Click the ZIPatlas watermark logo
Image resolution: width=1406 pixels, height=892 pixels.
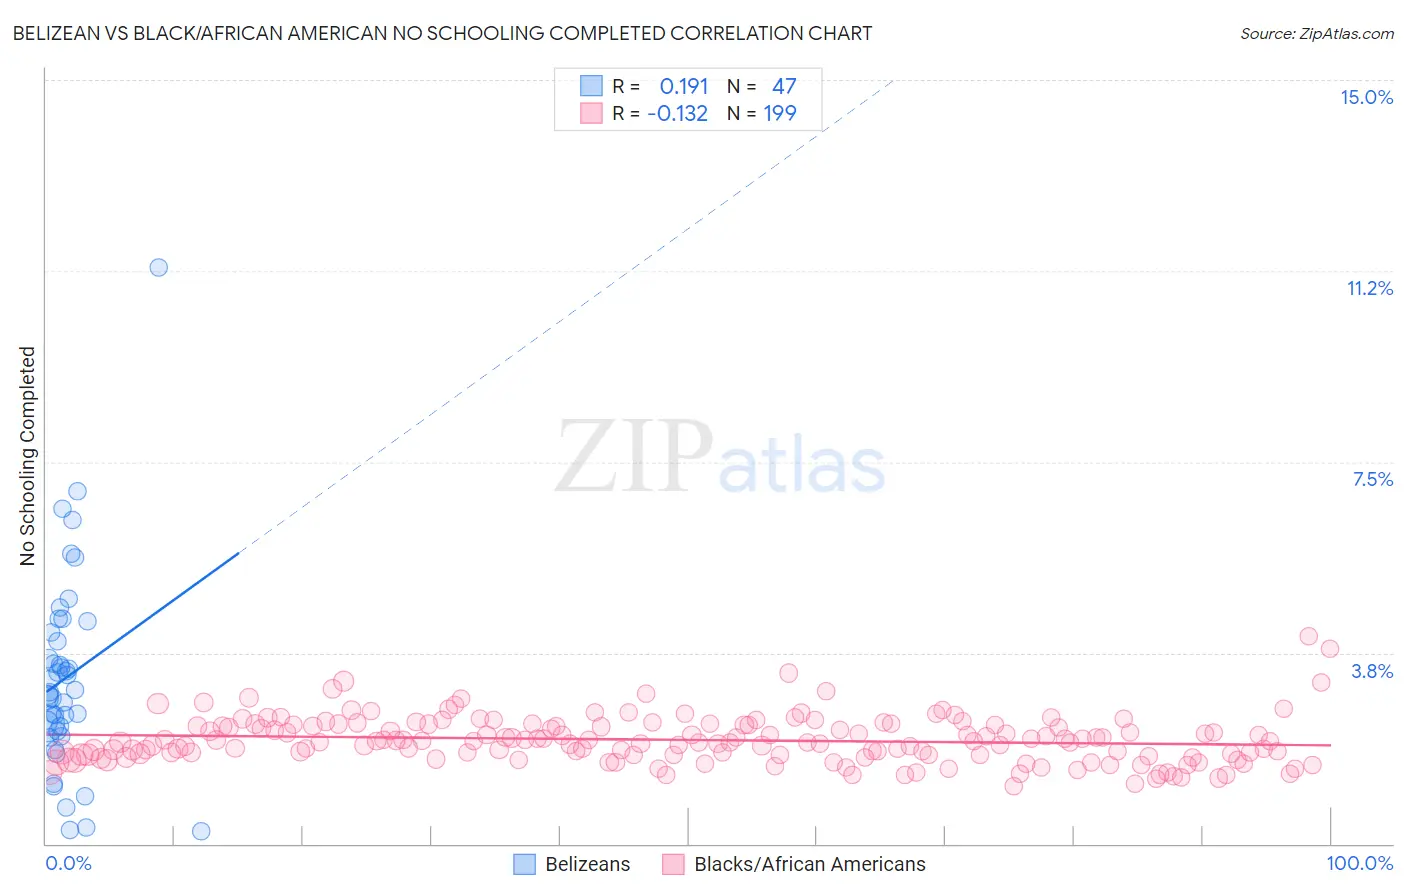click(x=720, y=457)
